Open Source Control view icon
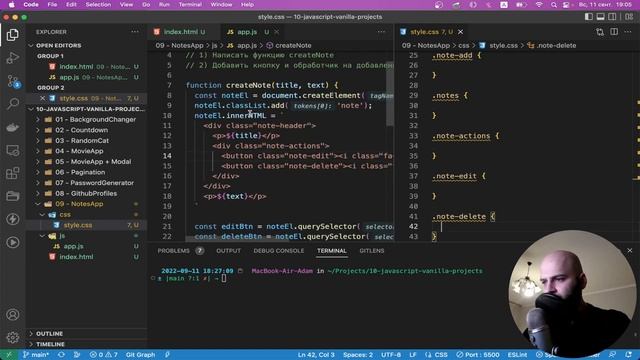Screen dimensions: 640x360 point(13,81)
